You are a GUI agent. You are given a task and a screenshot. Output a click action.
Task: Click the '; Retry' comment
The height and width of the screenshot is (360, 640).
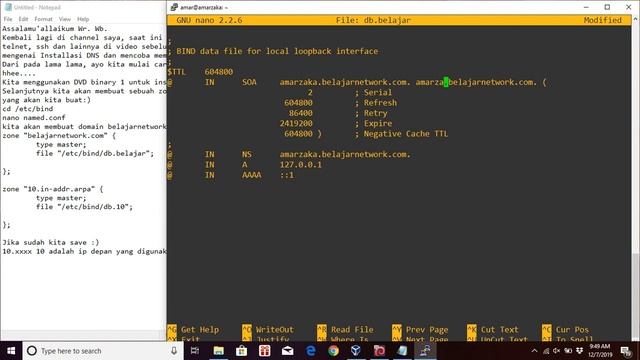click(x=371, y=113)
